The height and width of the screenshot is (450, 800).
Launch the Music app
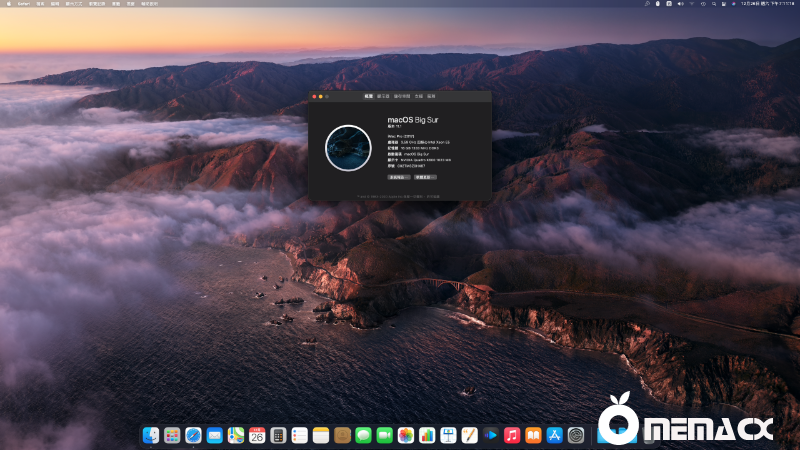pyautogui.click(x=512, y=435)
